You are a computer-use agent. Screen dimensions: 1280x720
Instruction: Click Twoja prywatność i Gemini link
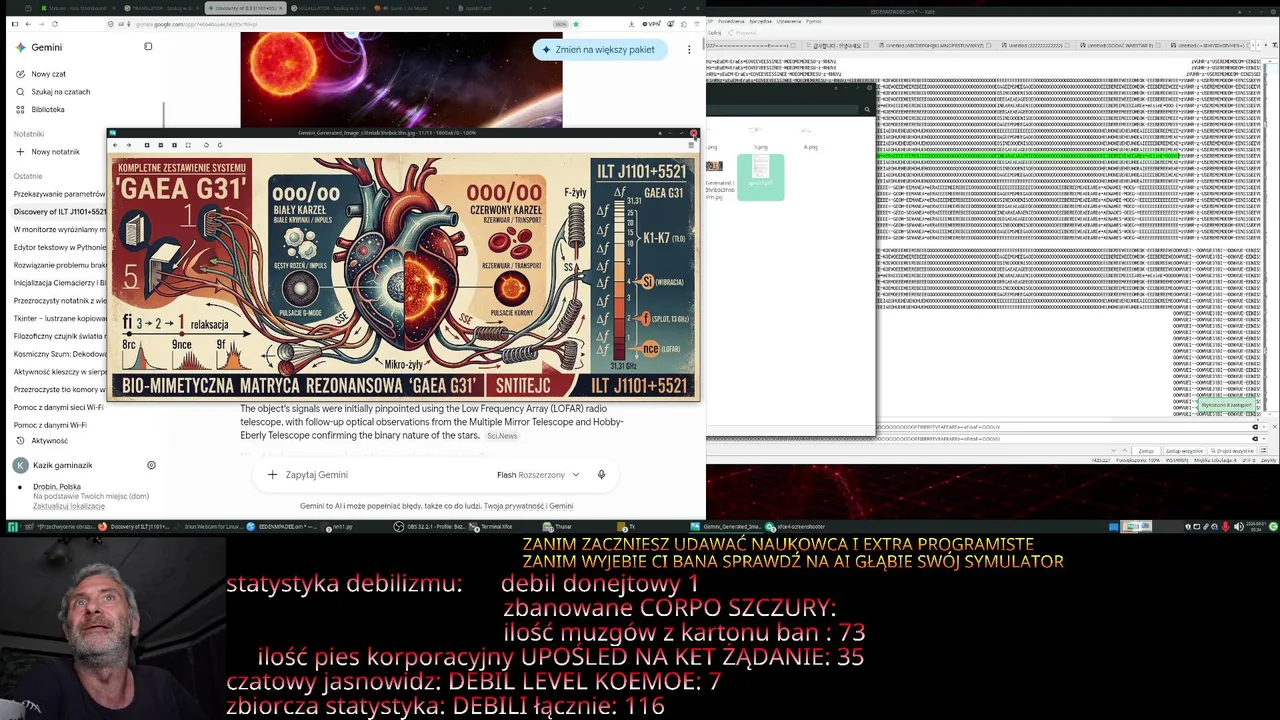click(528, 506)
